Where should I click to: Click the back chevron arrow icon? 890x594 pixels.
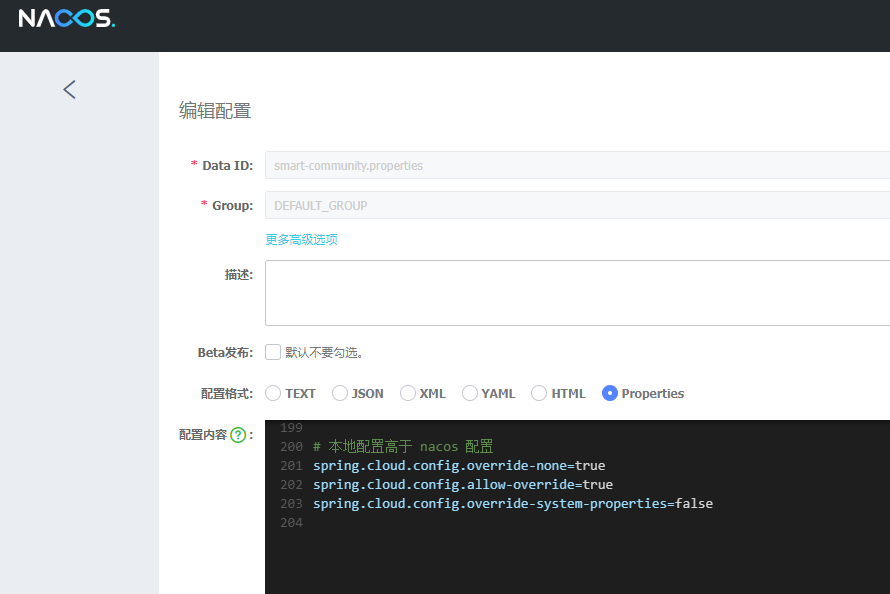click(69, 89)
